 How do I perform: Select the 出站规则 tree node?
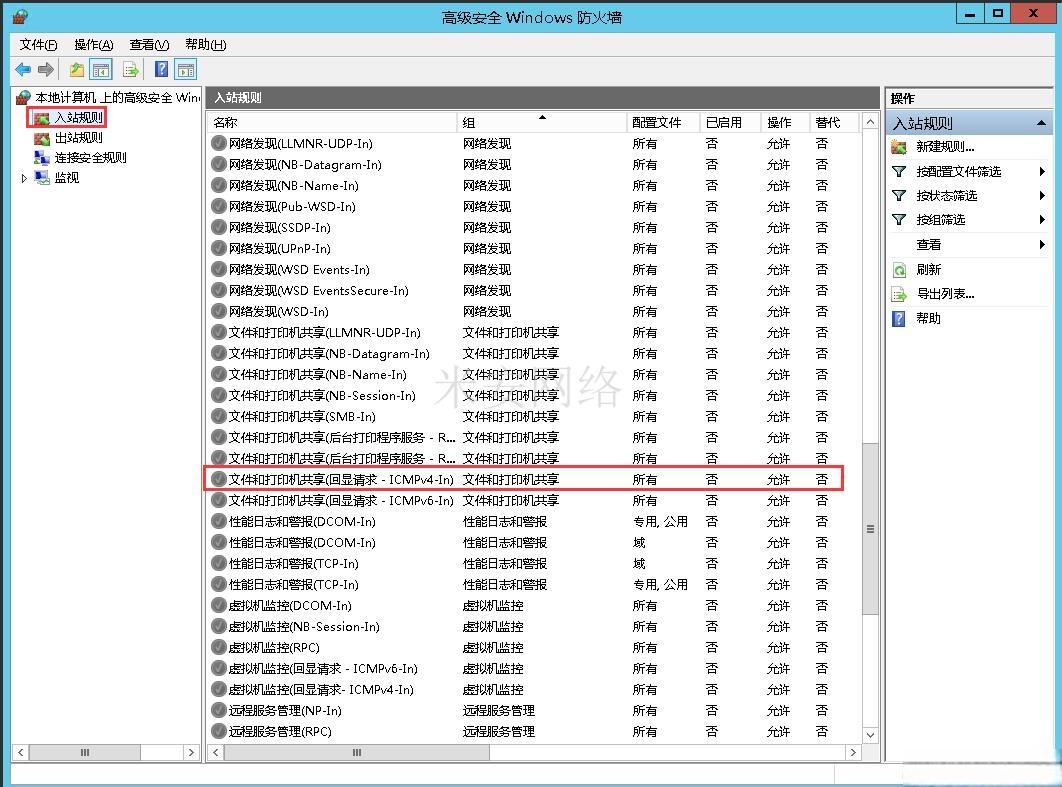coord(78,138)
